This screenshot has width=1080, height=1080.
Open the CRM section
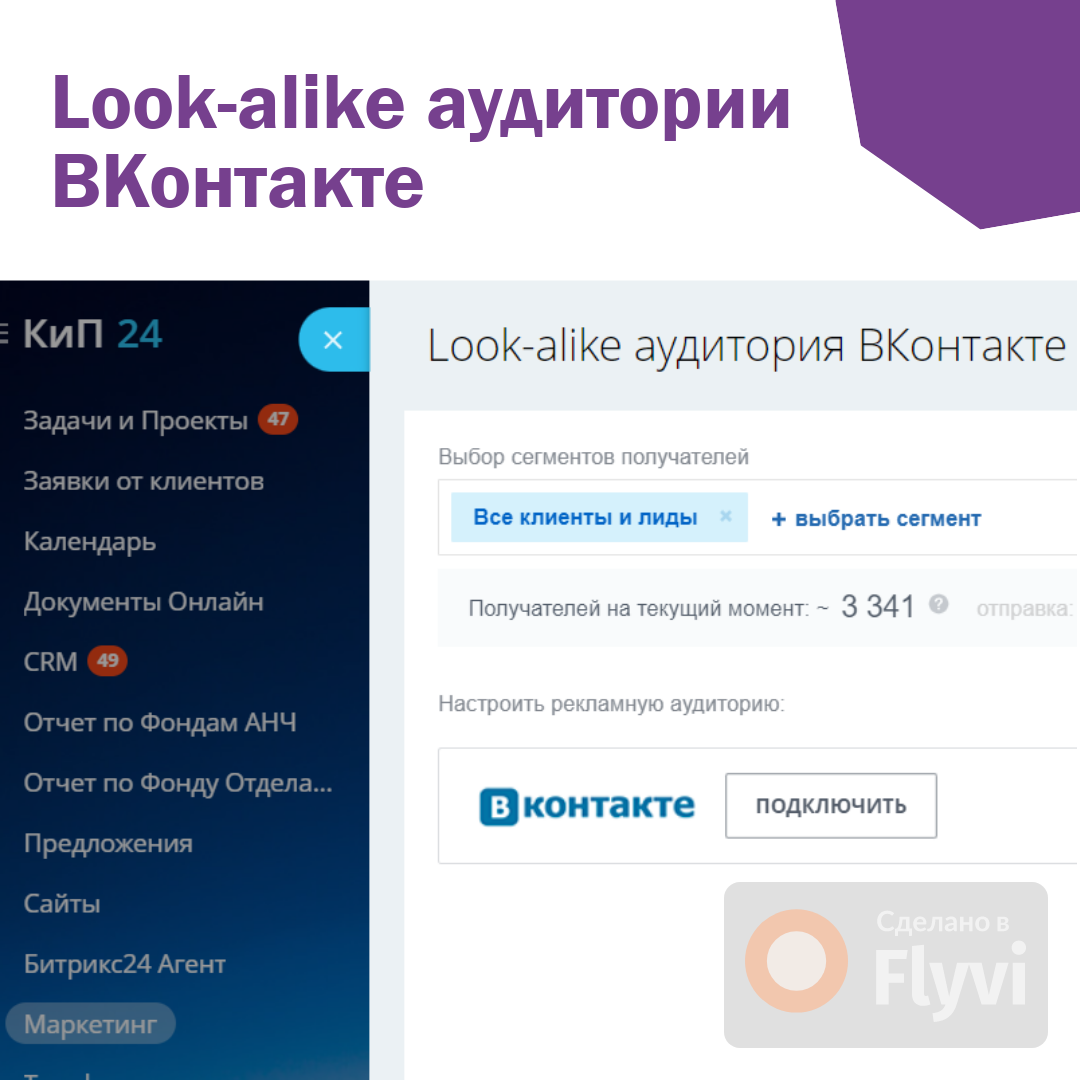[x=50, y=662]
